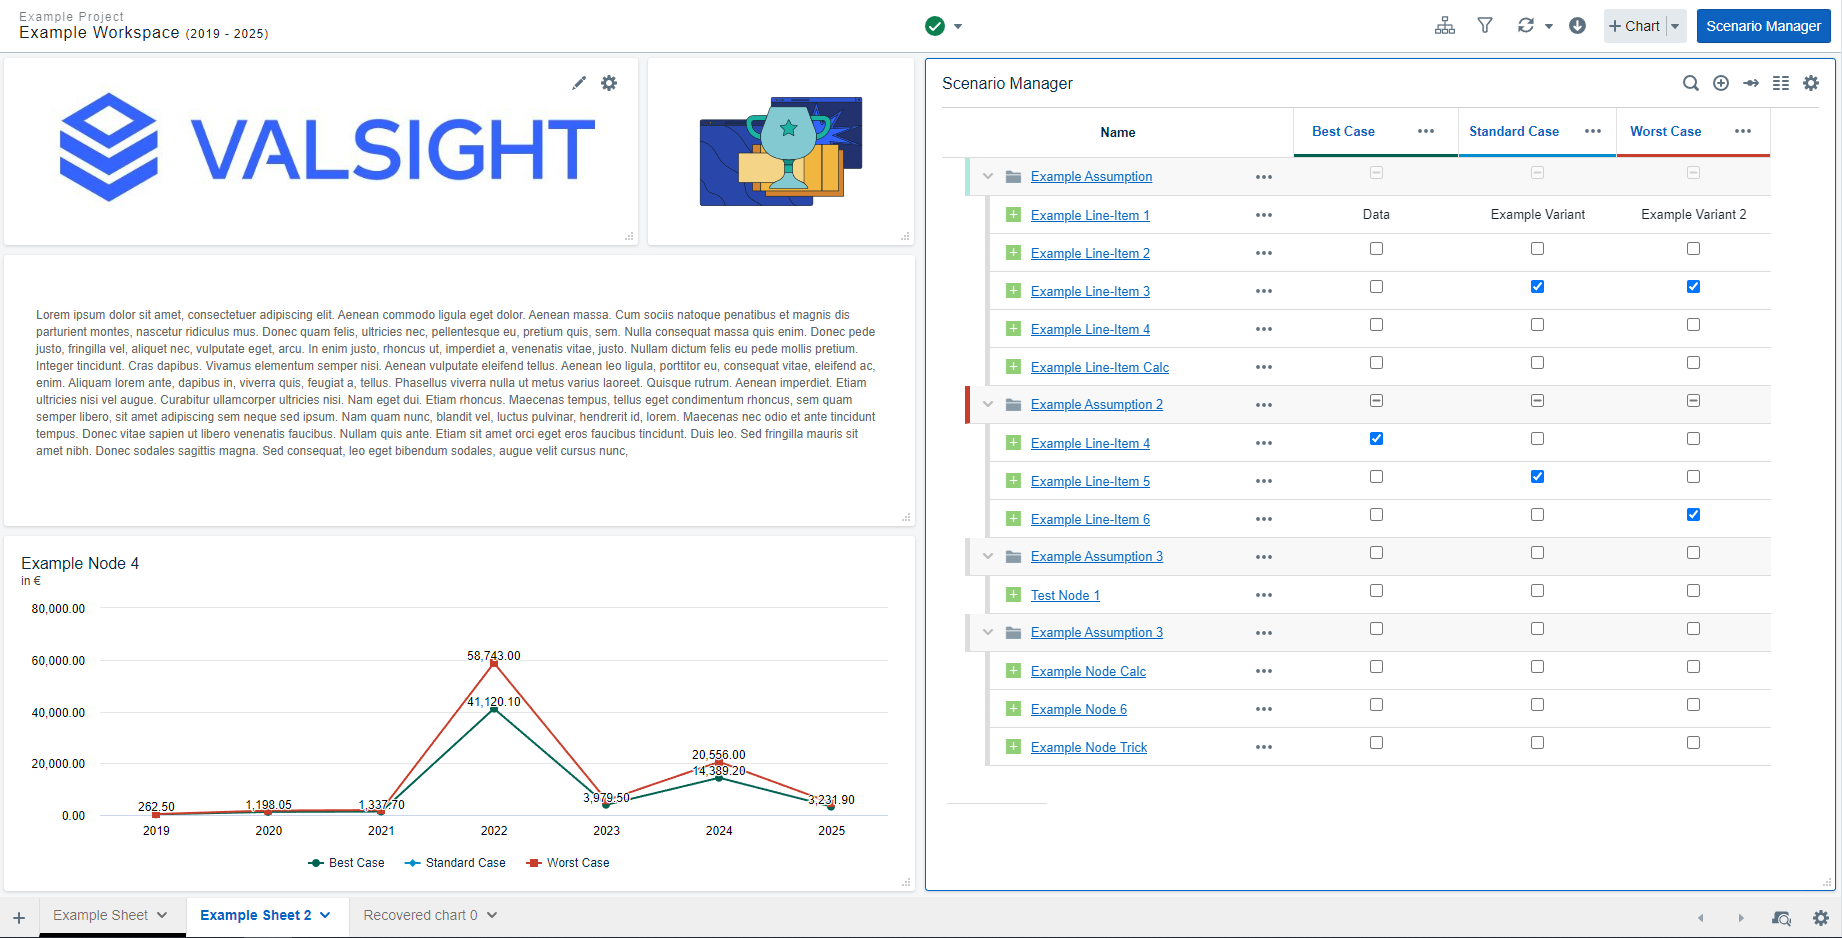Open the Scenario Manager button
Screen dimensions: 1842x938
(x=1763, y=25)
